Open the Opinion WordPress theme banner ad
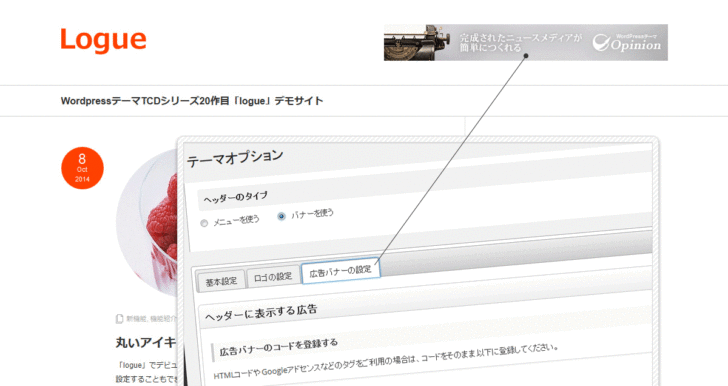This screenshot has height=386, width=728. click(526, 42)
